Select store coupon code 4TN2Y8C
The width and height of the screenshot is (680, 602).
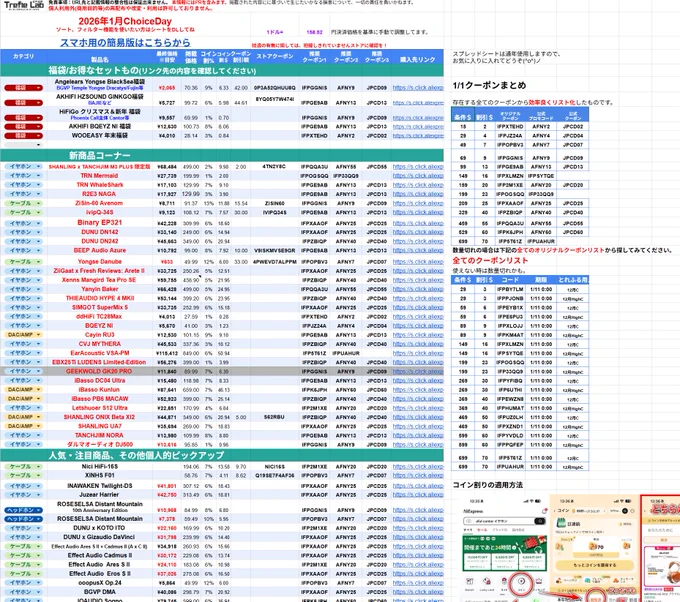pos(274,167)
